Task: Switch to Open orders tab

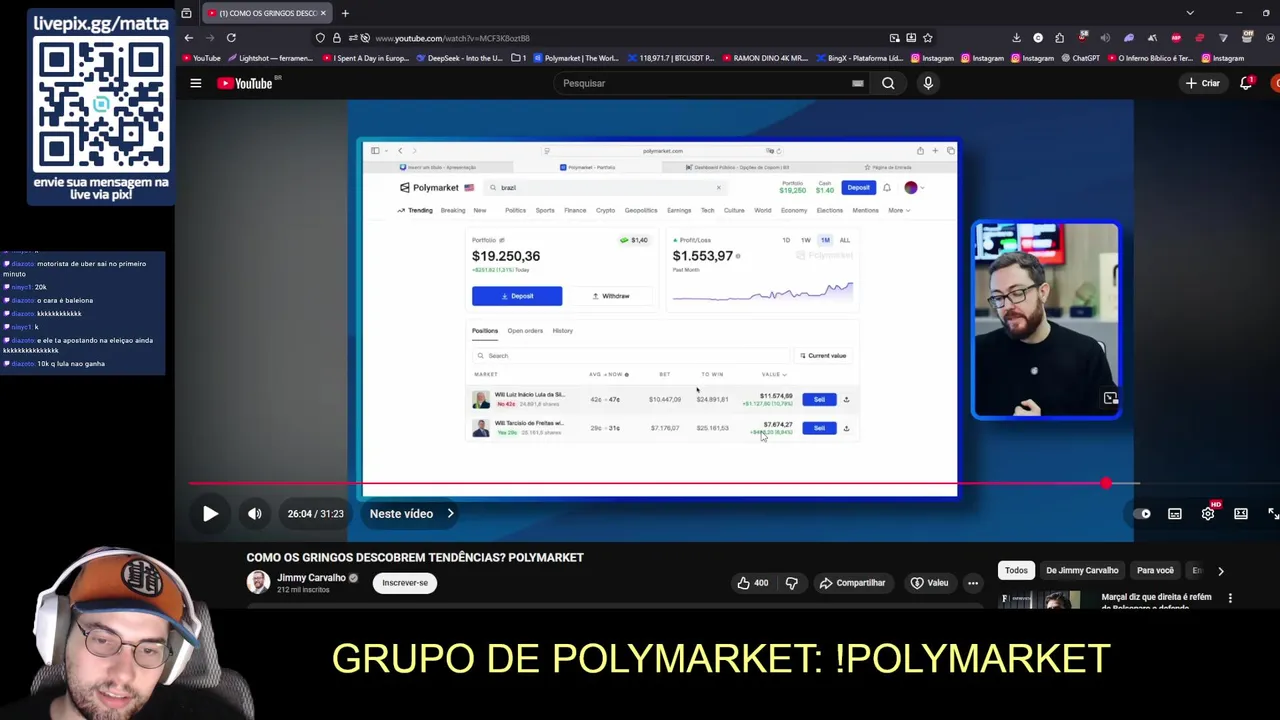Action: tap(525, 331)
